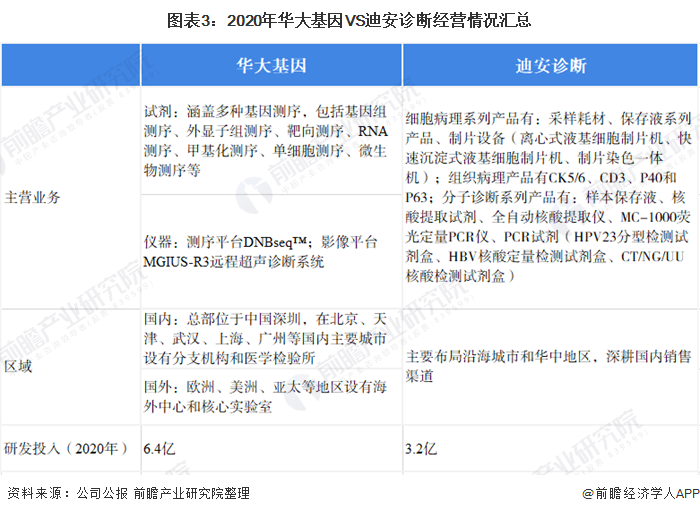Click the 国外 overseas centers description cell

pos(270,395)
